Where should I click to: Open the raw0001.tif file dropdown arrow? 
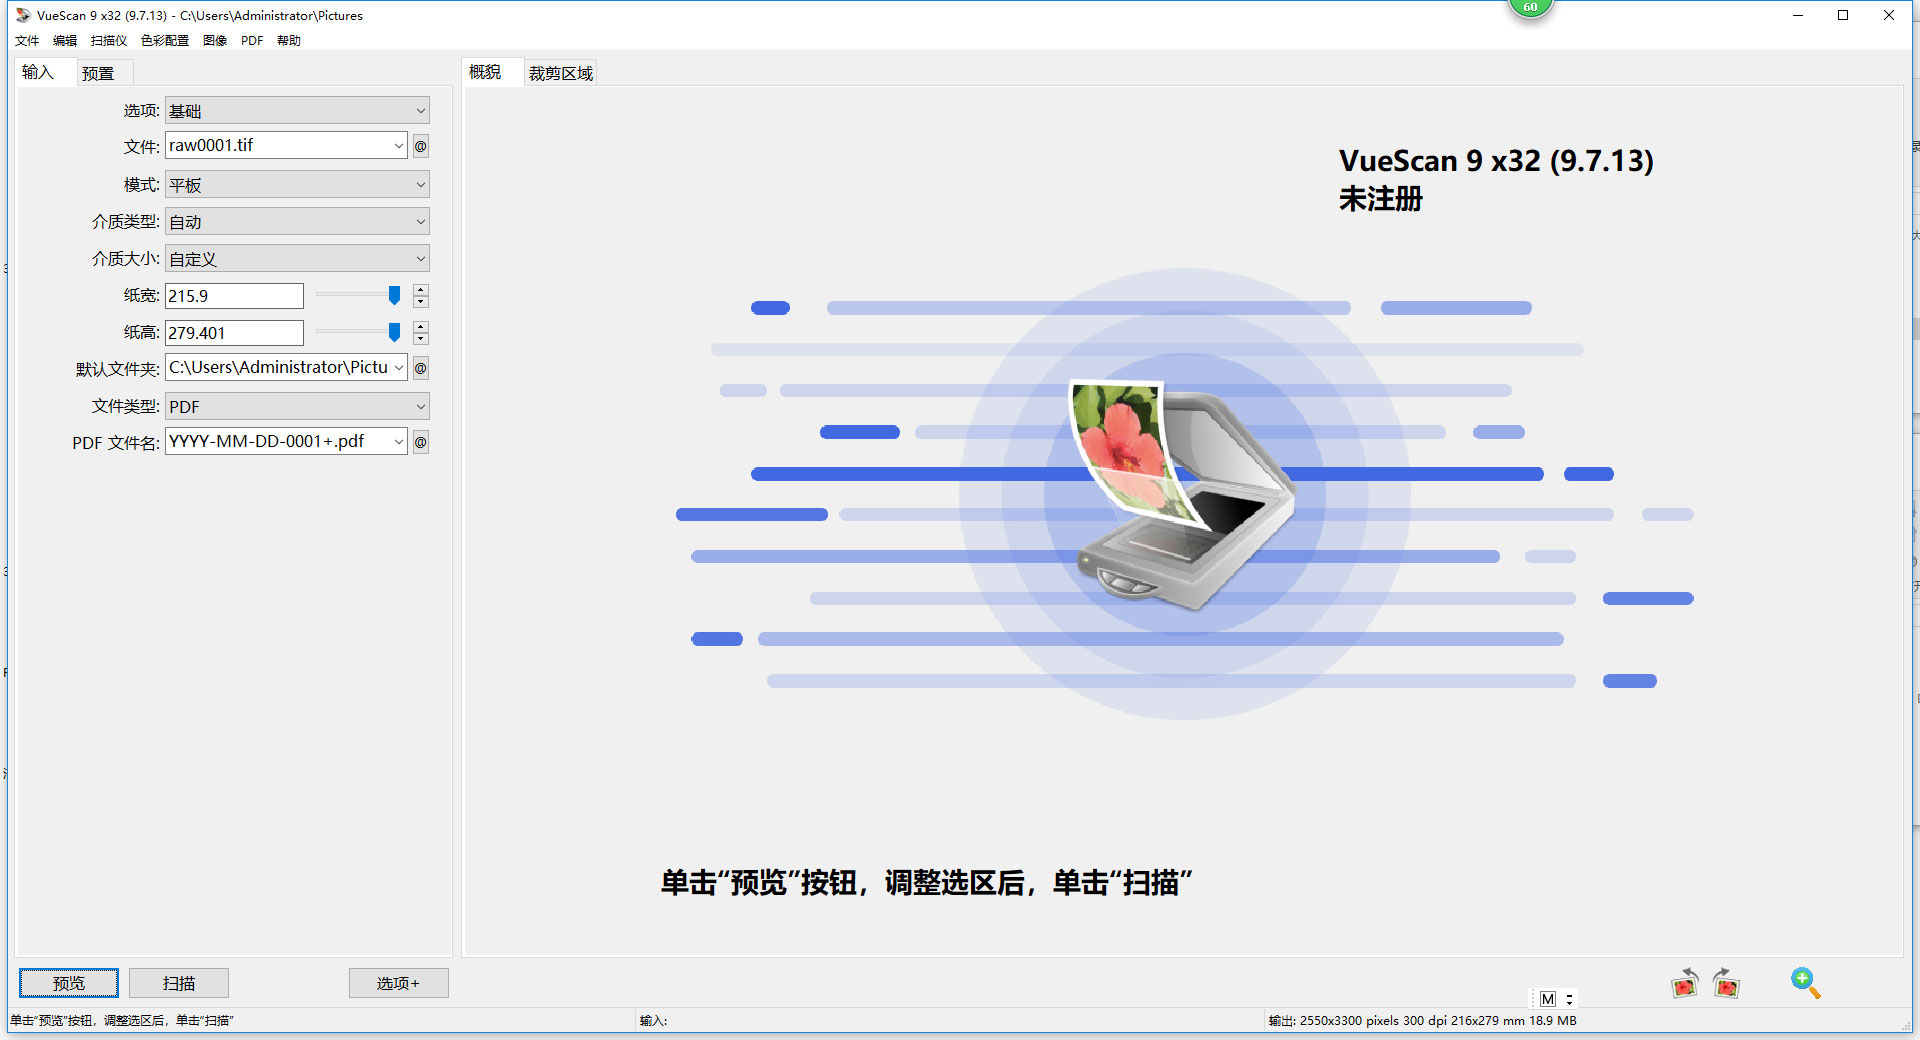[398, 146]
